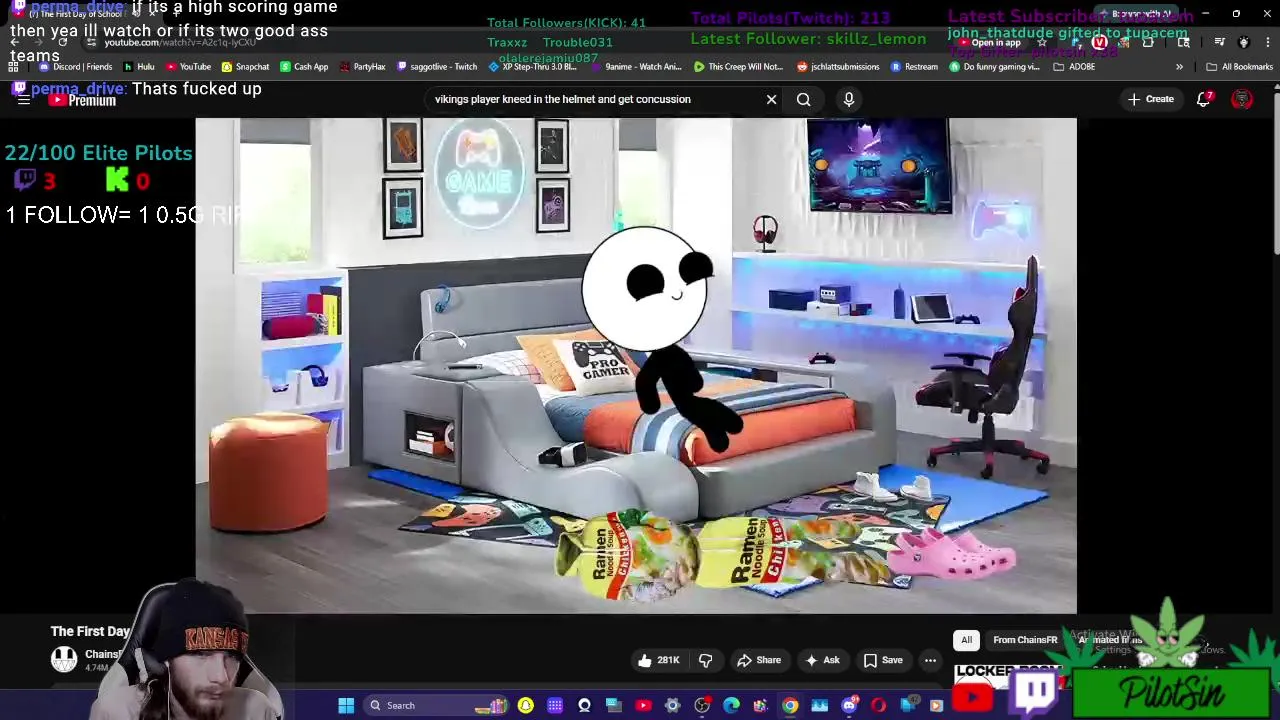
Task: Click the video player to pause
Action: 636,365
